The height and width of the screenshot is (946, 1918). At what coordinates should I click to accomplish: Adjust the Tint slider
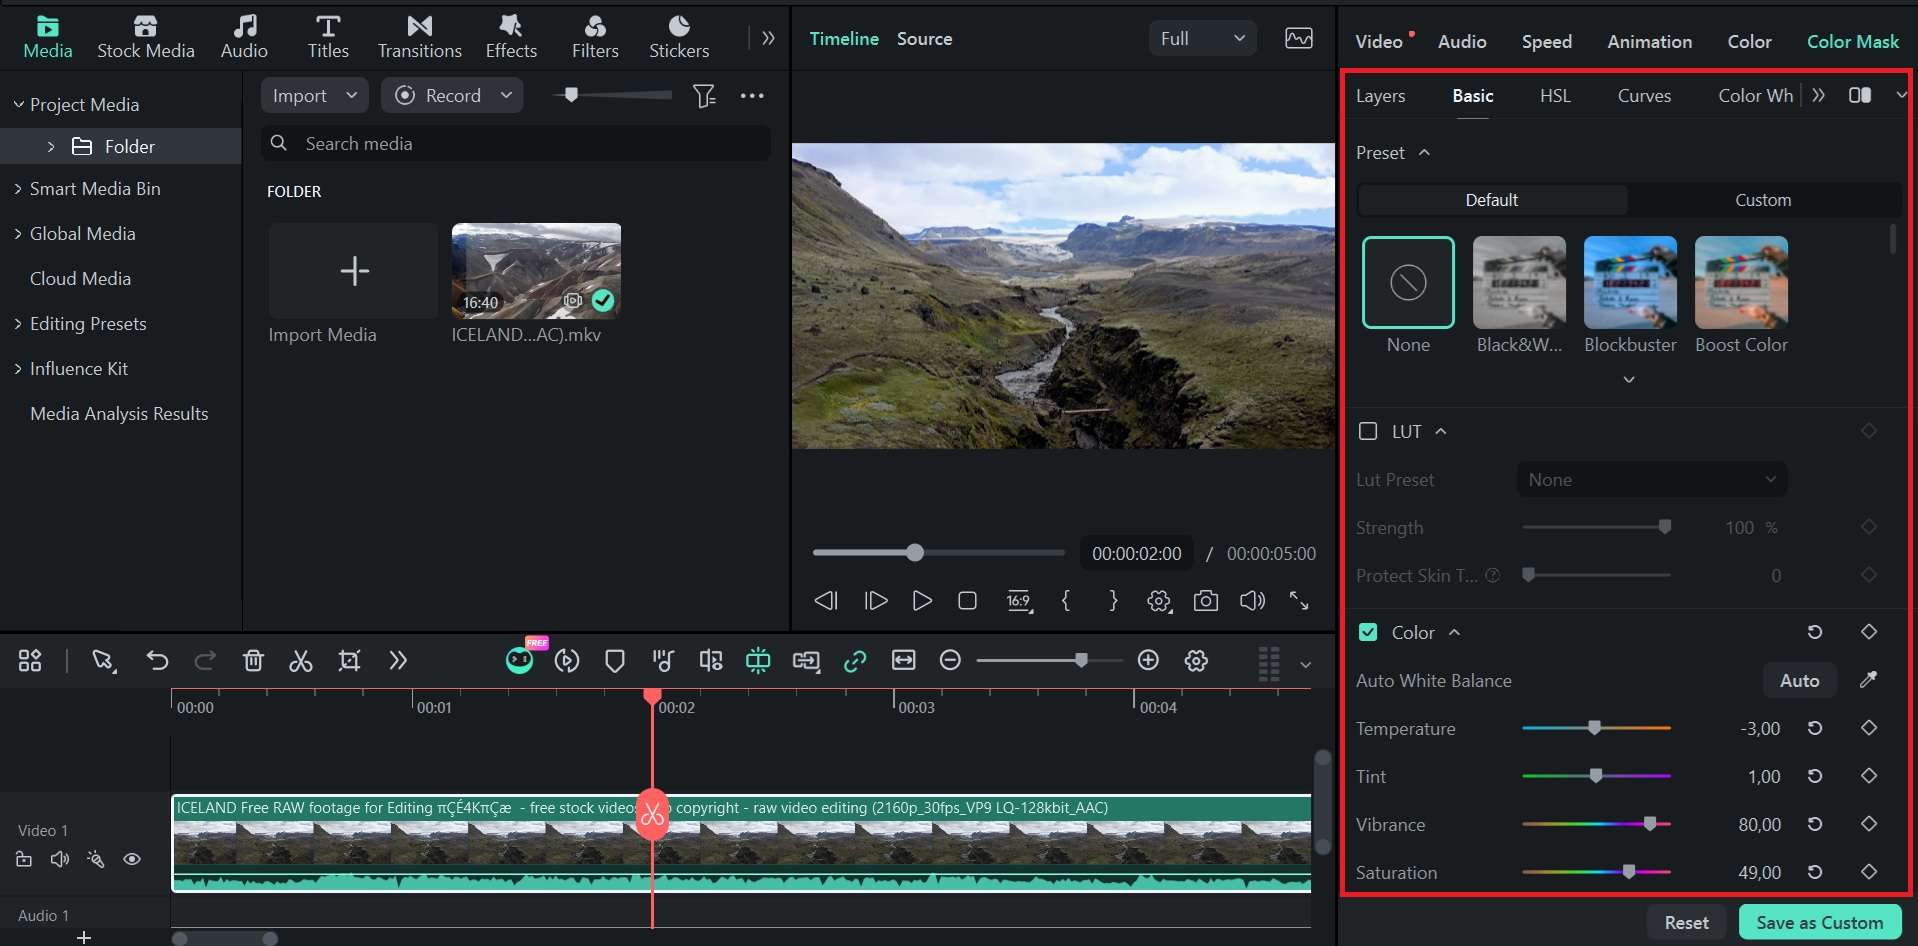pos(1596,776)
